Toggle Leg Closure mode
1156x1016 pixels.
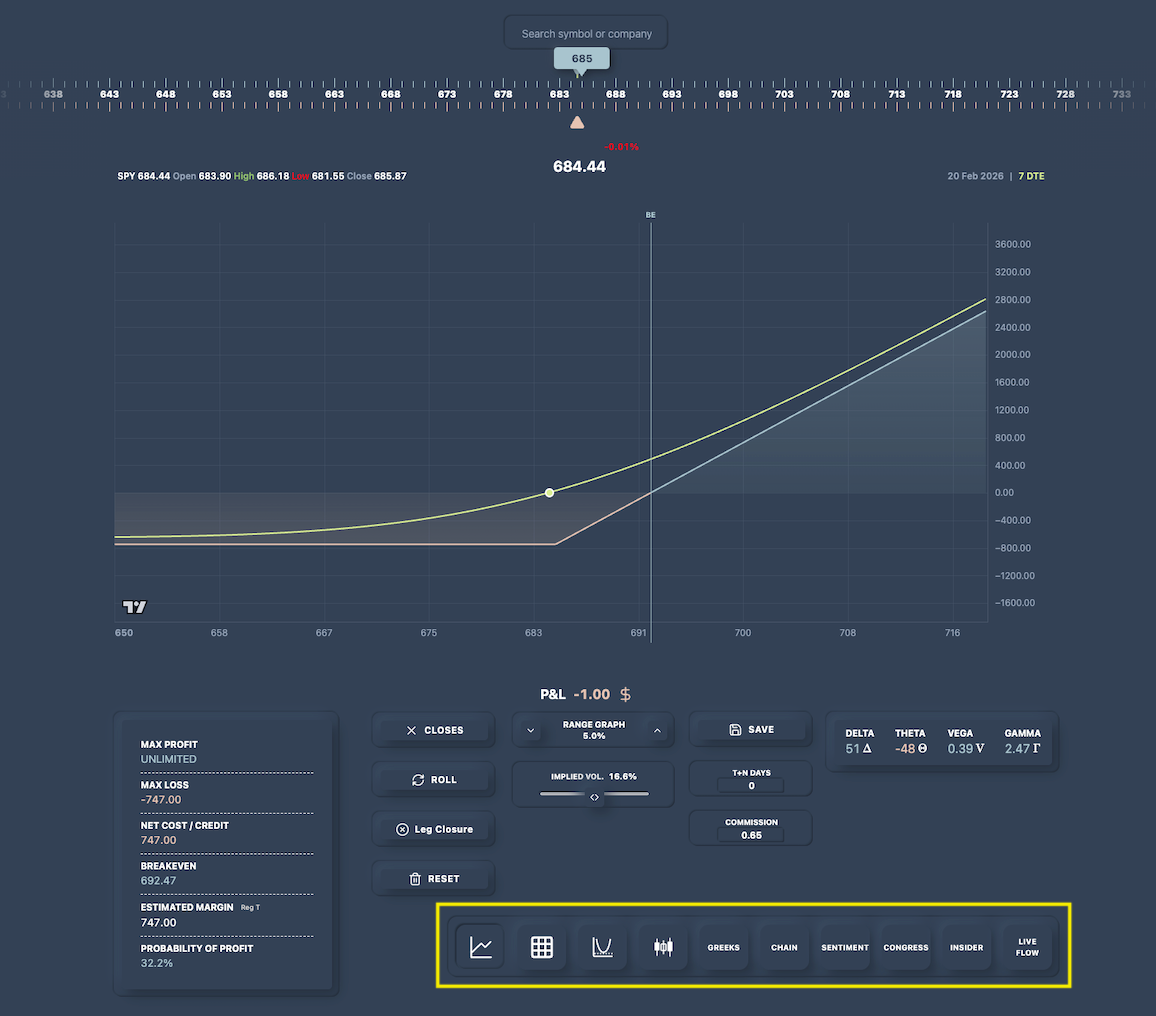pos(433,828)
